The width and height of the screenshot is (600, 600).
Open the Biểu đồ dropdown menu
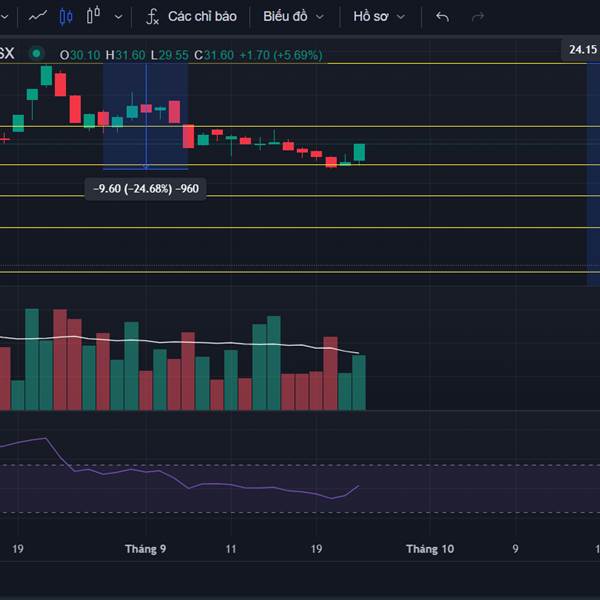(x=293, y=17)
